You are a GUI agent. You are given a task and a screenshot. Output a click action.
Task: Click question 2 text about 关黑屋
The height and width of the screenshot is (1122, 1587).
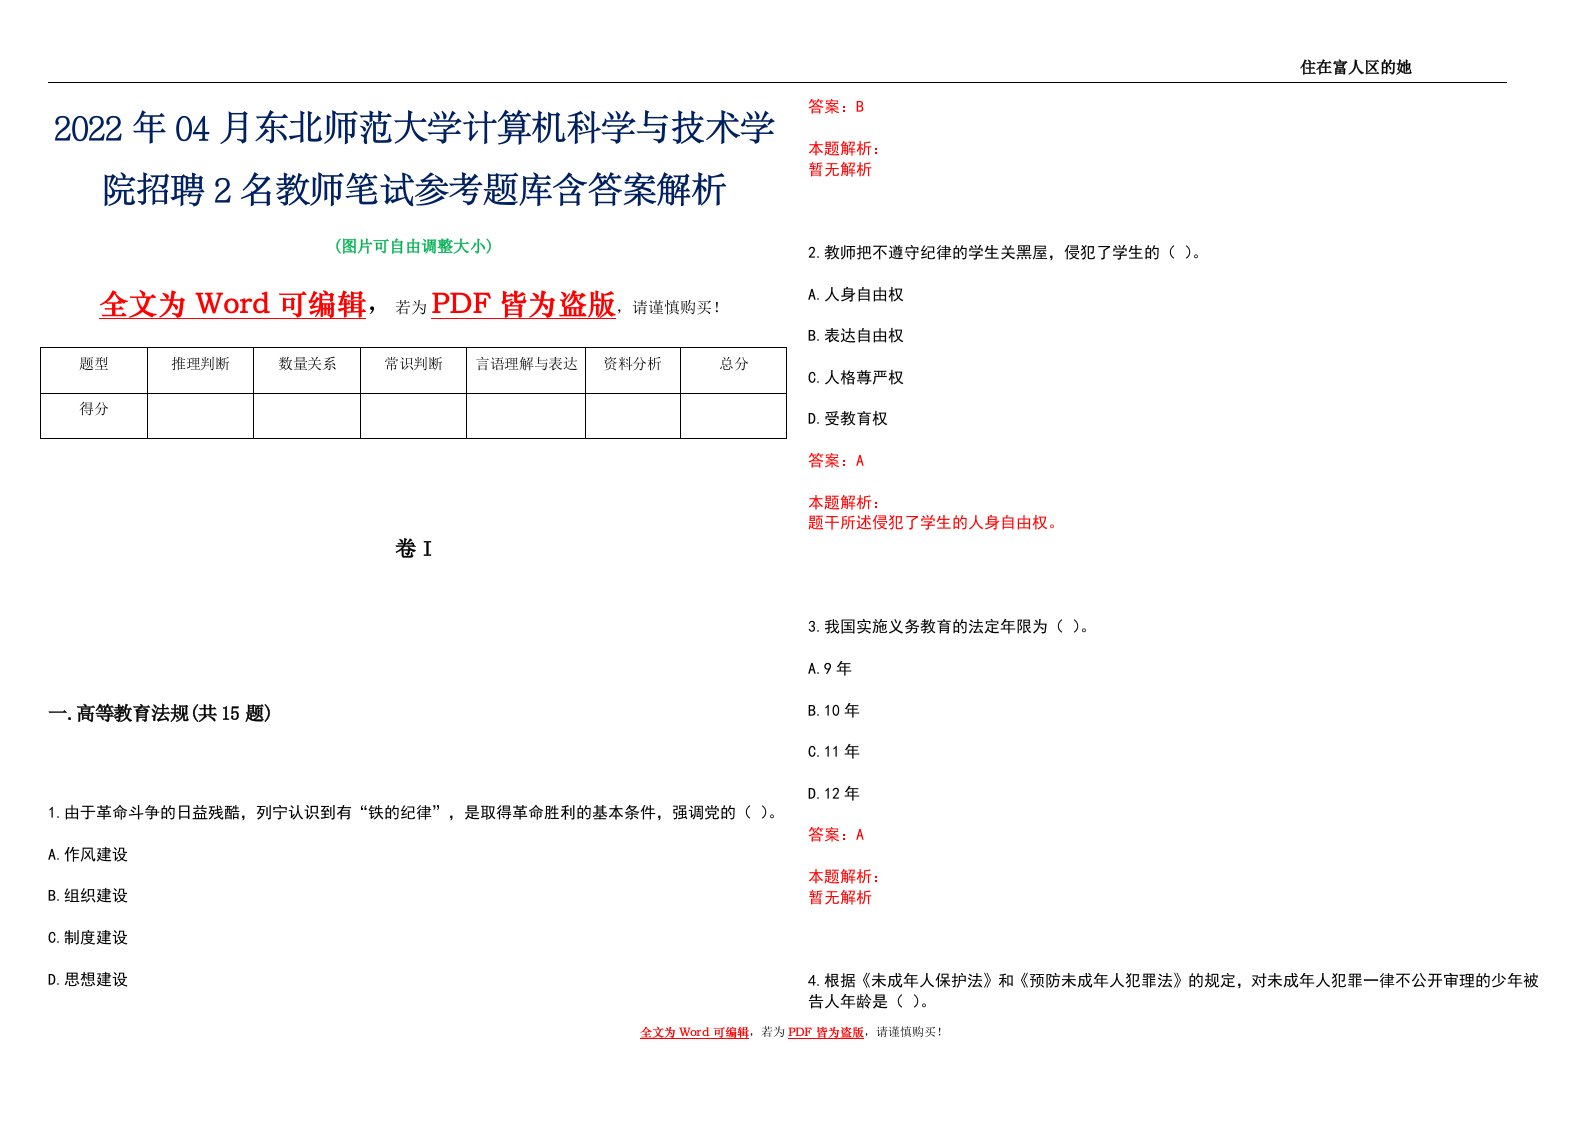click(x=1005, y=253)
